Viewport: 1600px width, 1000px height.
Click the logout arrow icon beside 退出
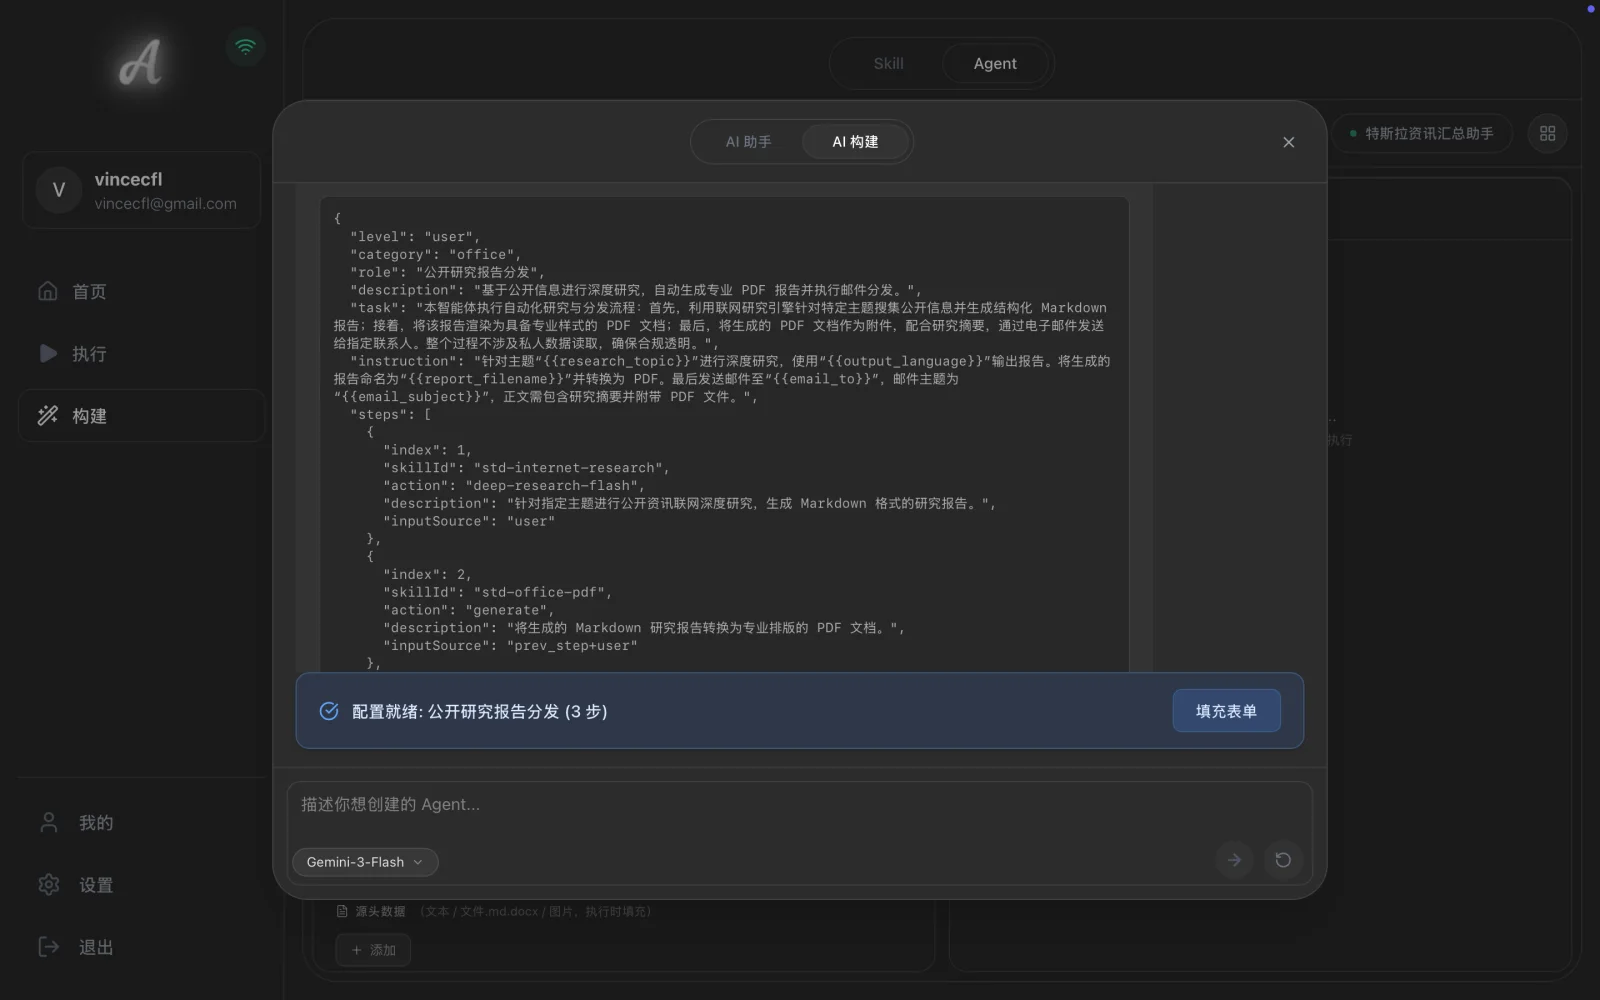[48, 947]
